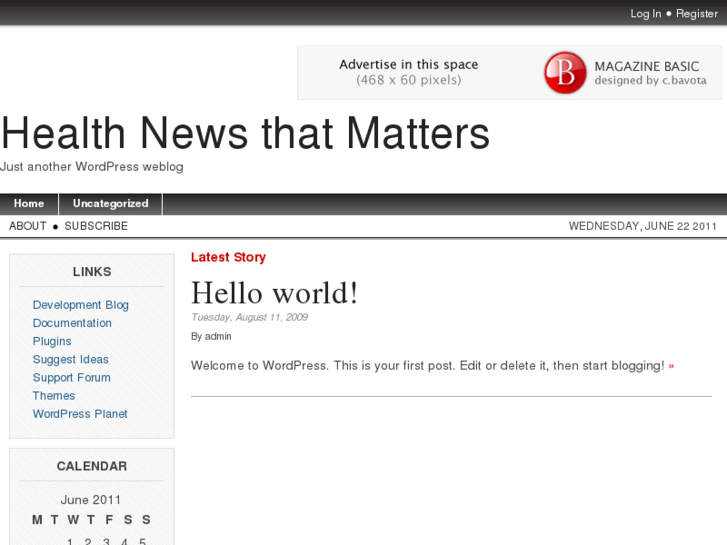Open the Documentation sidebar link

point(72,323)
